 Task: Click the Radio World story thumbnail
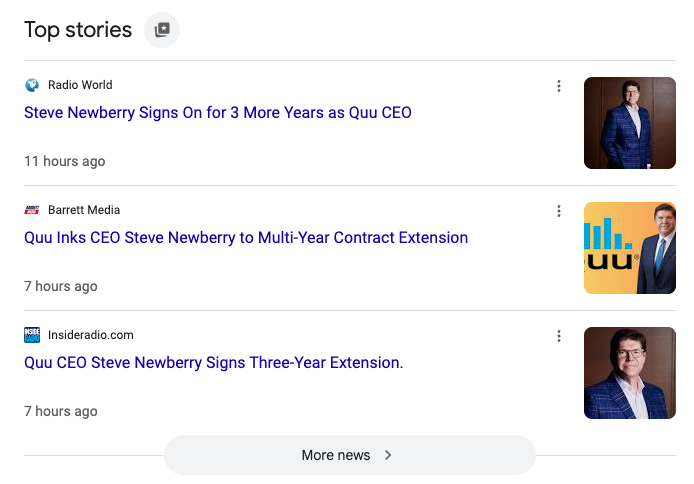point(630,123)
